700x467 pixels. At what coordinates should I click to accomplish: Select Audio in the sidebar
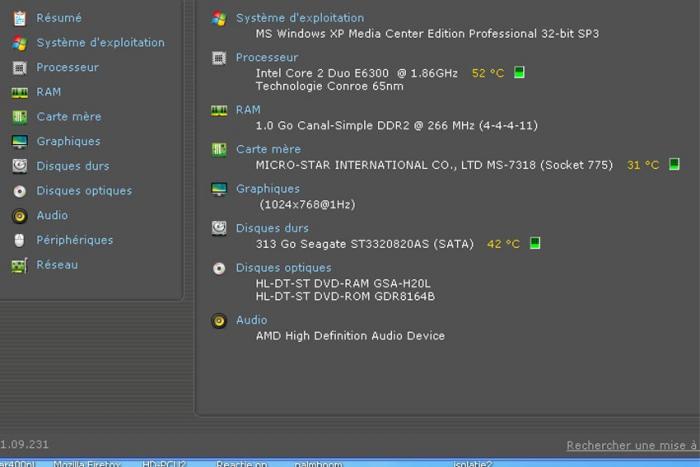click(x=52, y=215)
